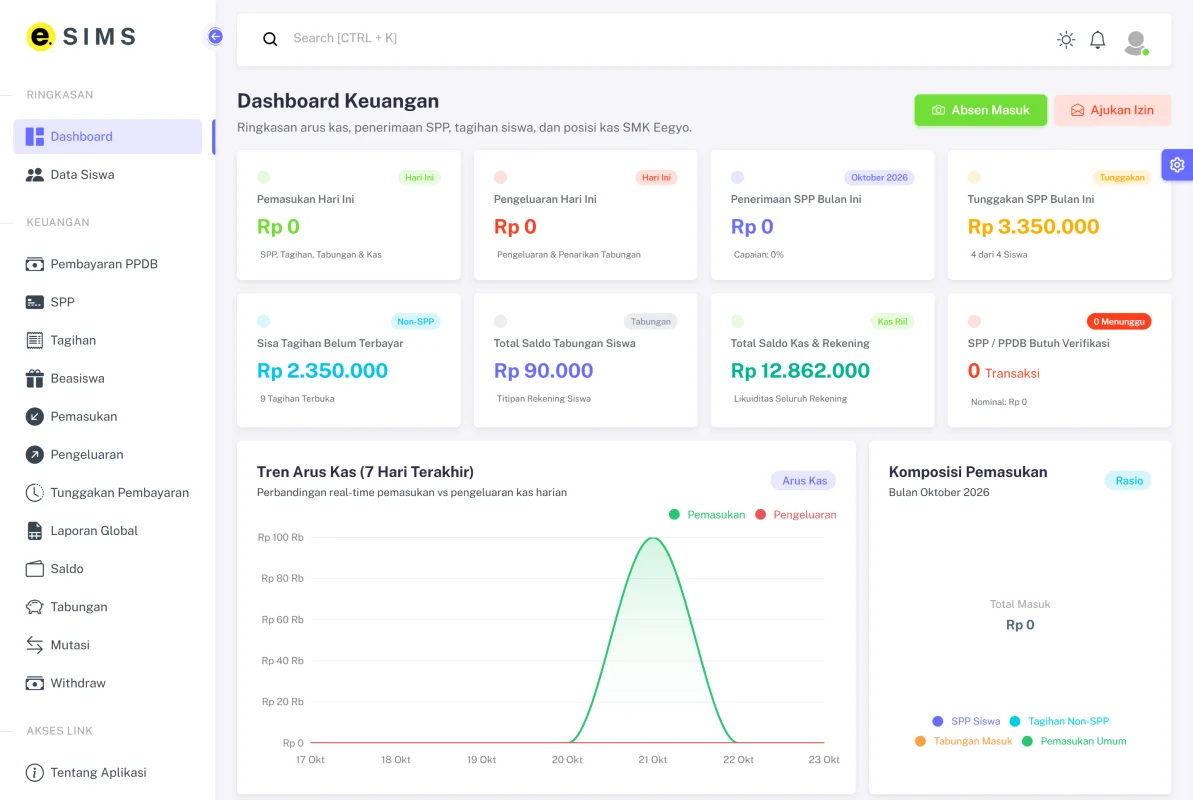Go to Data Siswa menu
Viewport: 1193px width, 800px height.
107,174
